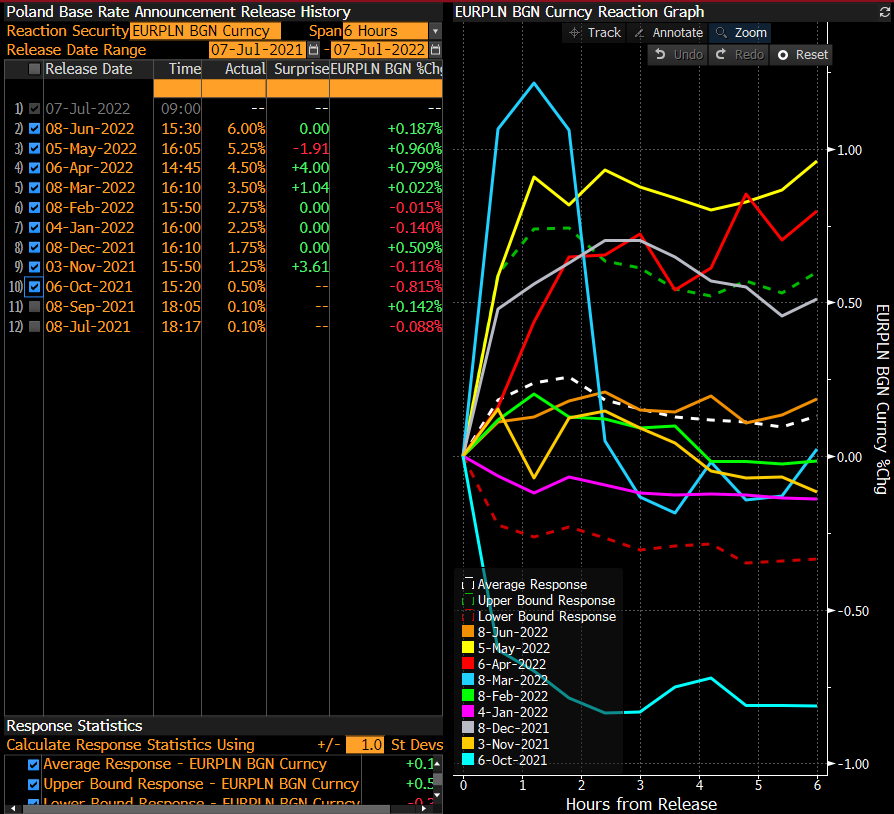Open calendar for start date 07-Jul-2021
Image resolution: width=894 pixels, height=814 pixels.
click(x=314, y=50)
